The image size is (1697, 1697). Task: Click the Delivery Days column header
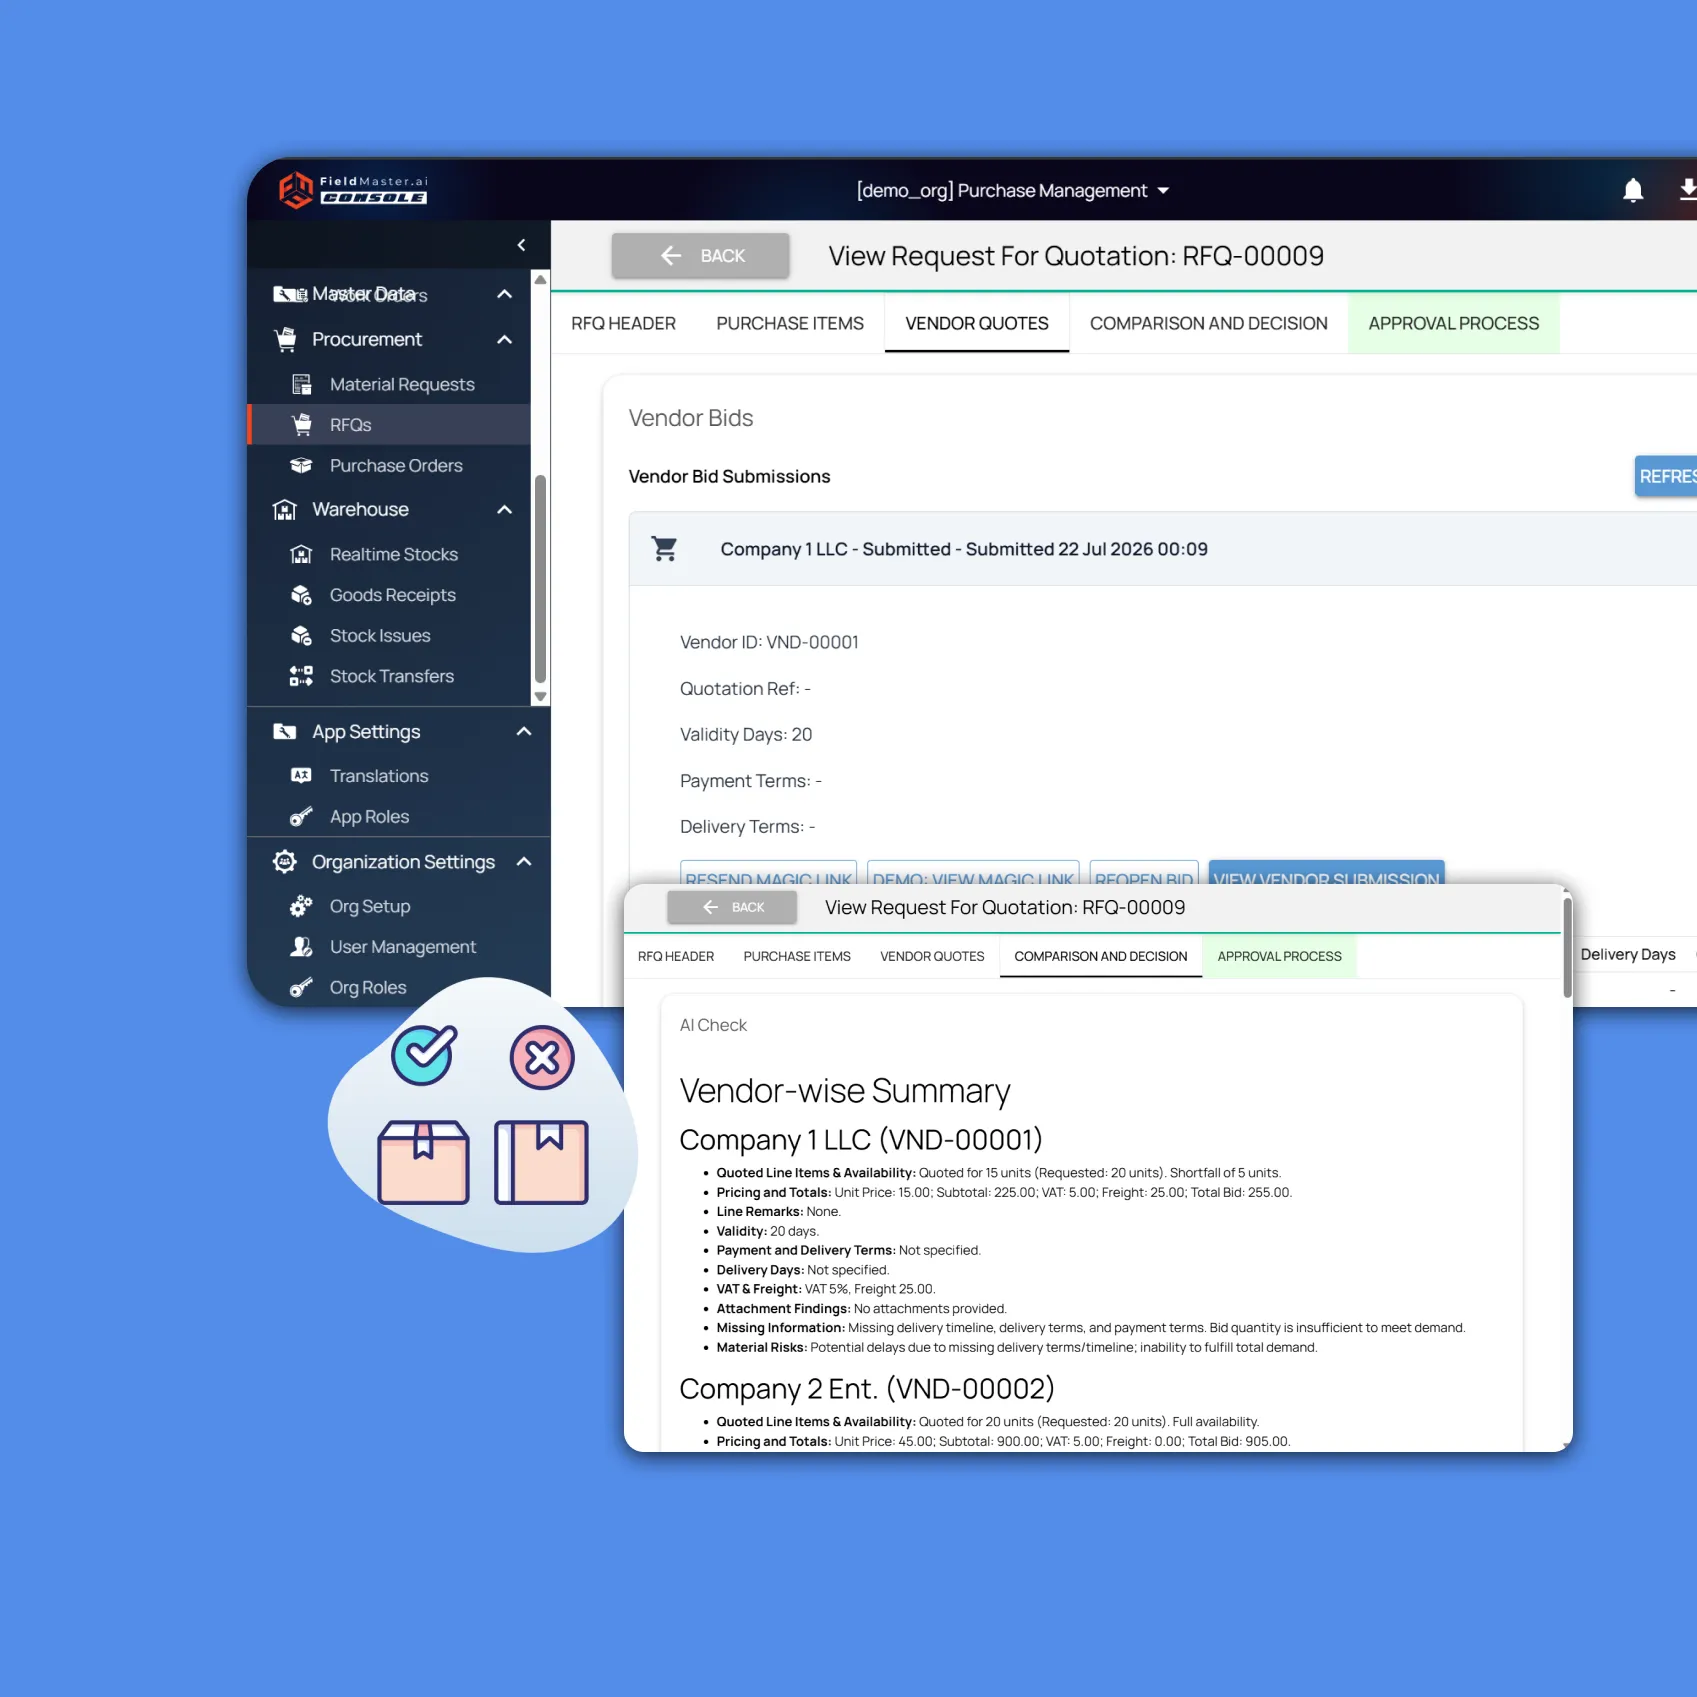(1628, 955)
